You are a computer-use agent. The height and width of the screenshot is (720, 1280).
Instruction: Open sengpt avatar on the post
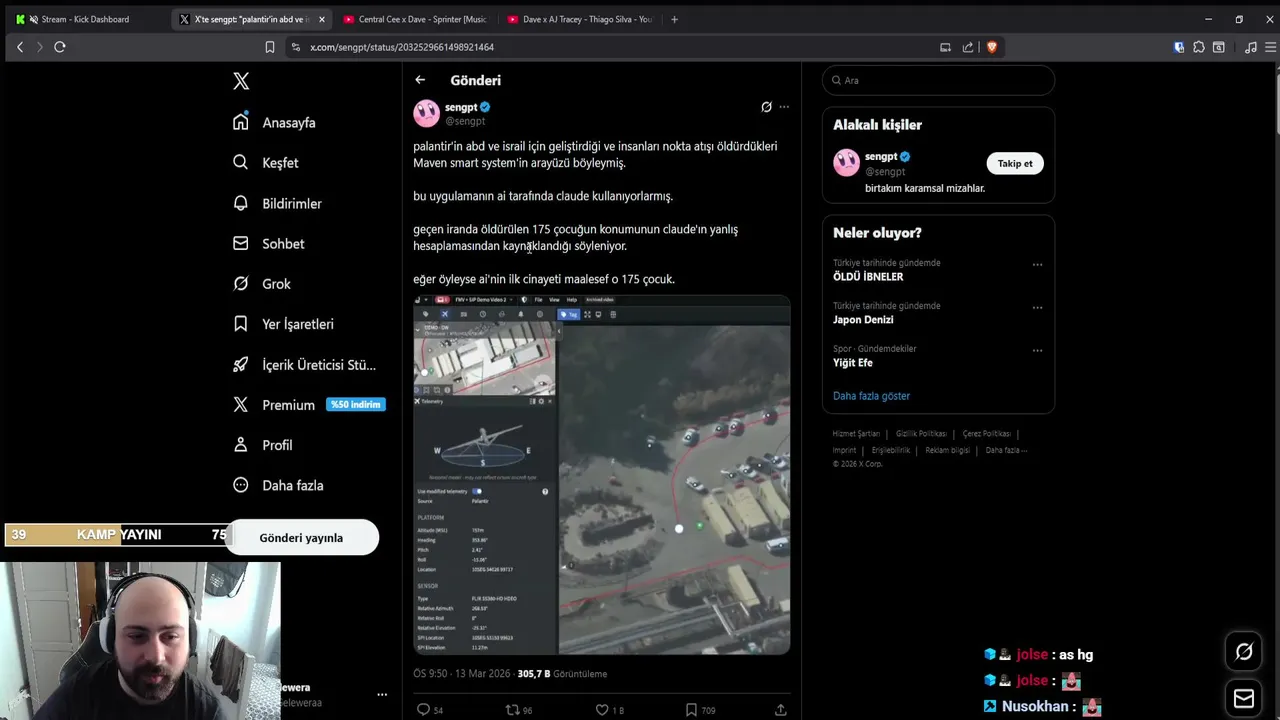click(427, 113)
